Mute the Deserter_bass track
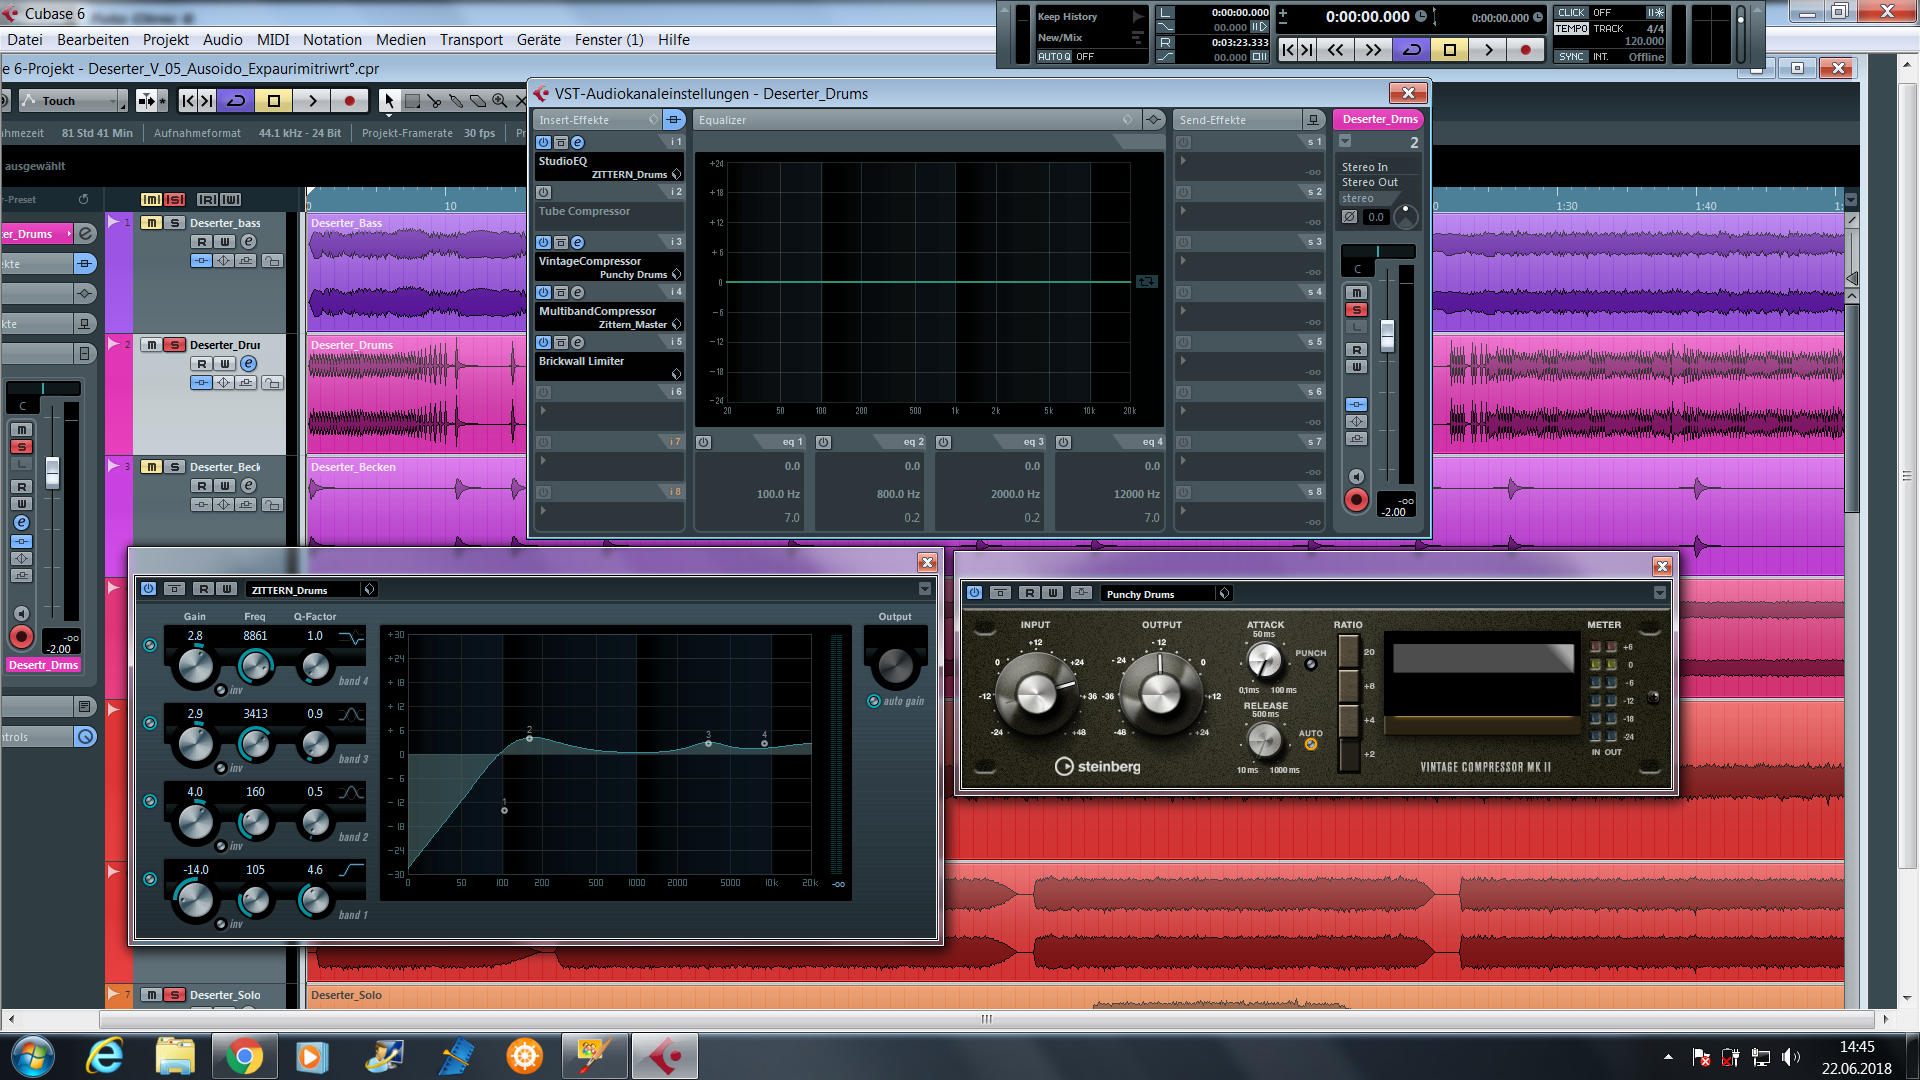Viewport: 1920px width, 1080px height. [x=151, y=223]
